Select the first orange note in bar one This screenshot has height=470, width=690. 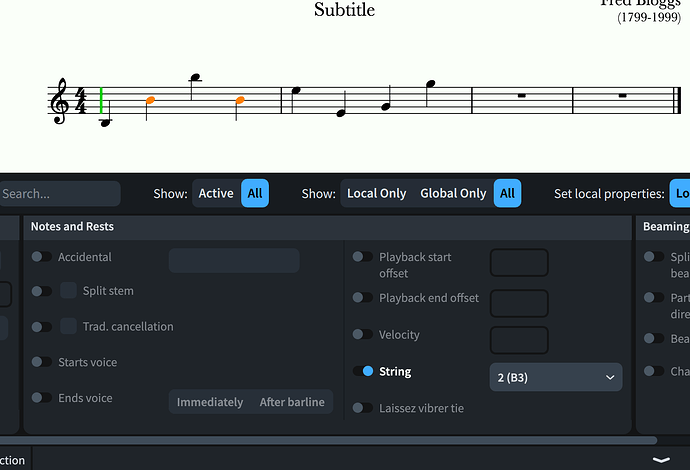[150, 100]
